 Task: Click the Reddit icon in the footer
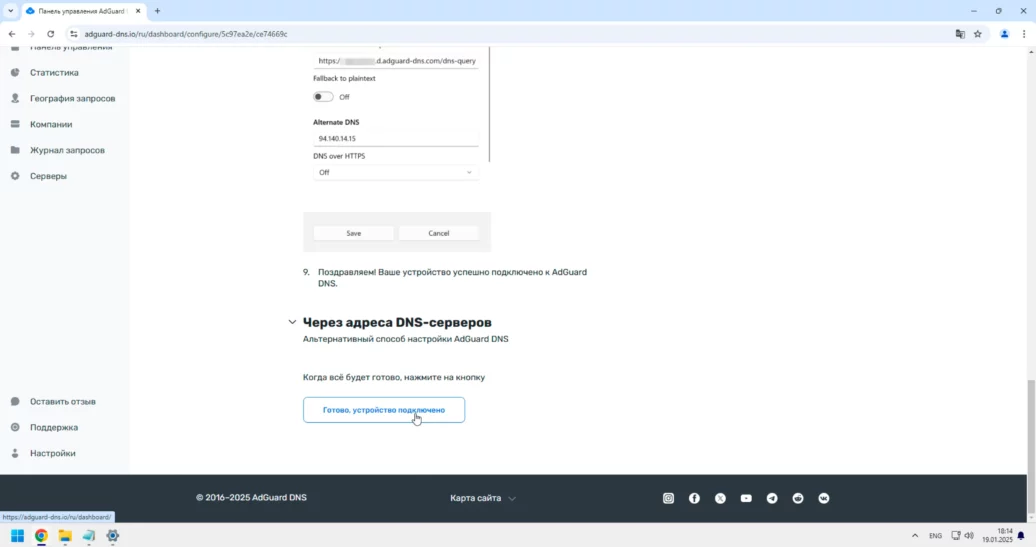pyautogui.click(x=798, y=498)
